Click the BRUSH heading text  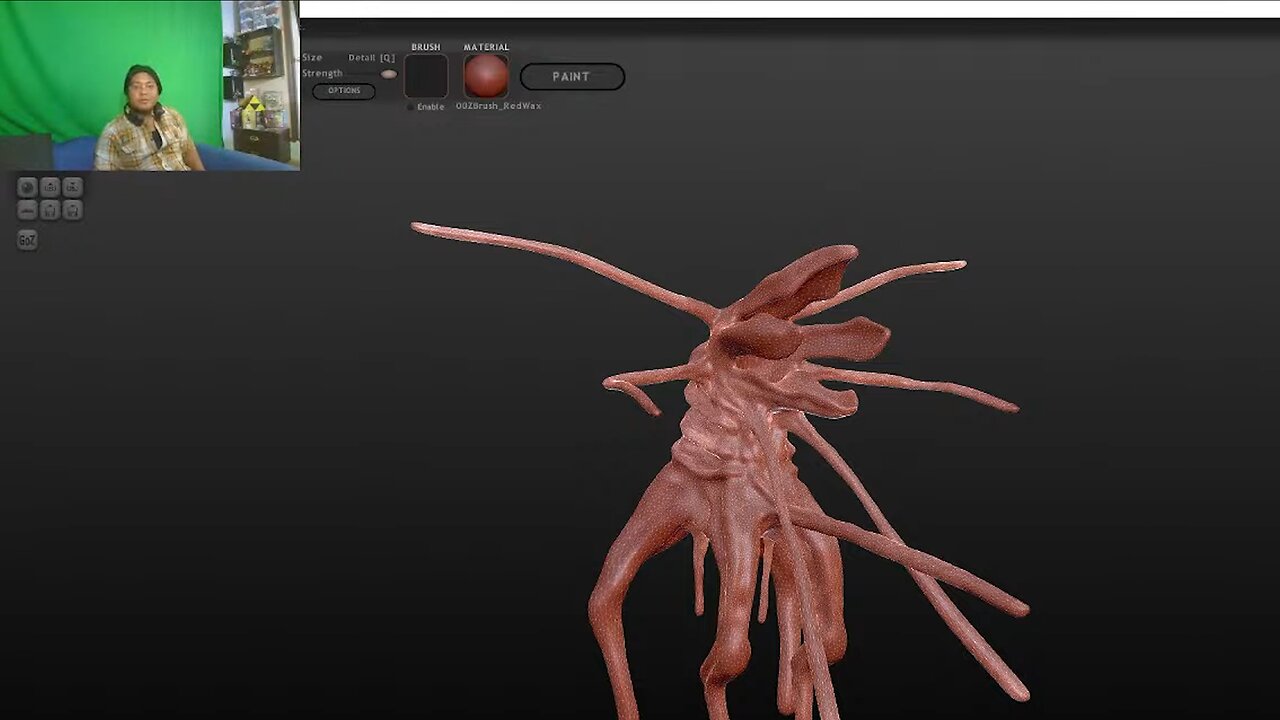426,47
